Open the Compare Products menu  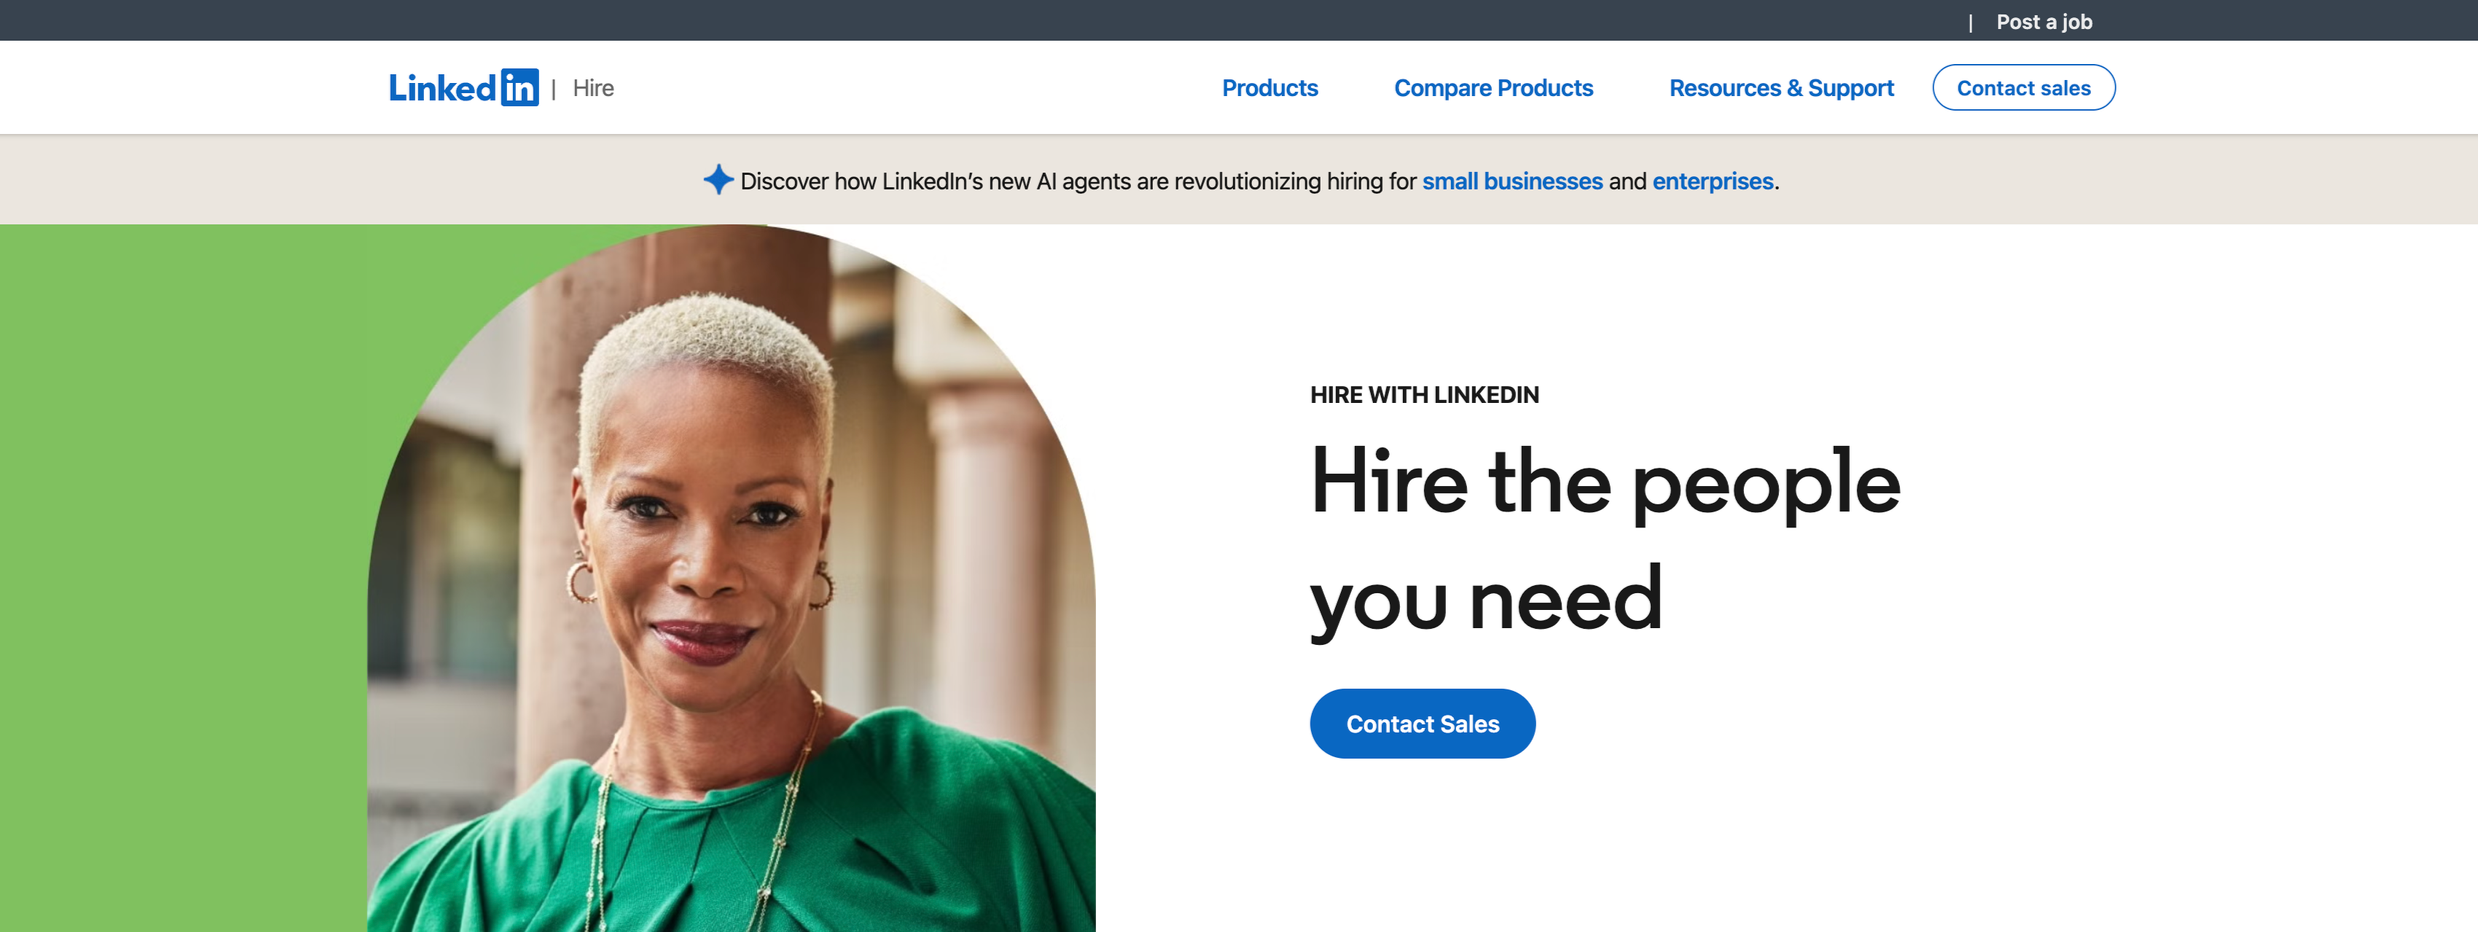click(1493, 88)
